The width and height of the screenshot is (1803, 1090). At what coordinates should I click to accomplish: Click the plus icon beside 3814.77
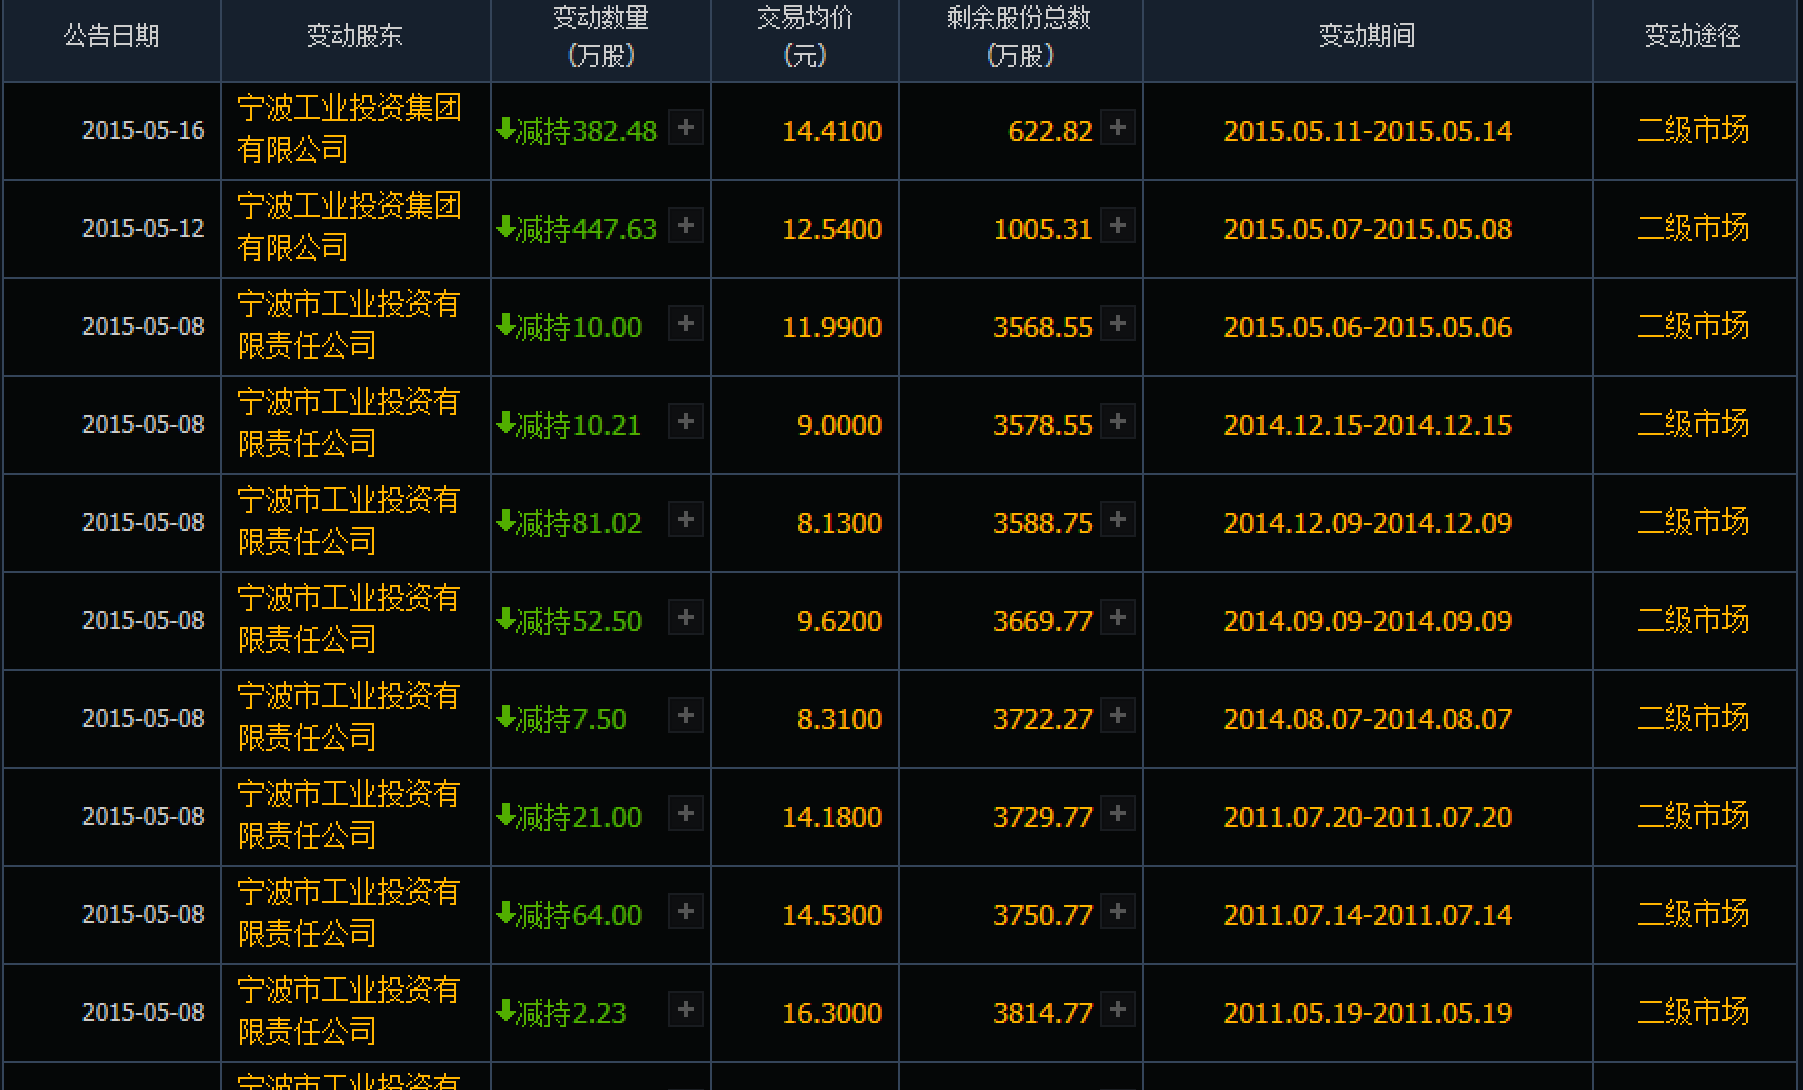click(x=1118, y=1010)
